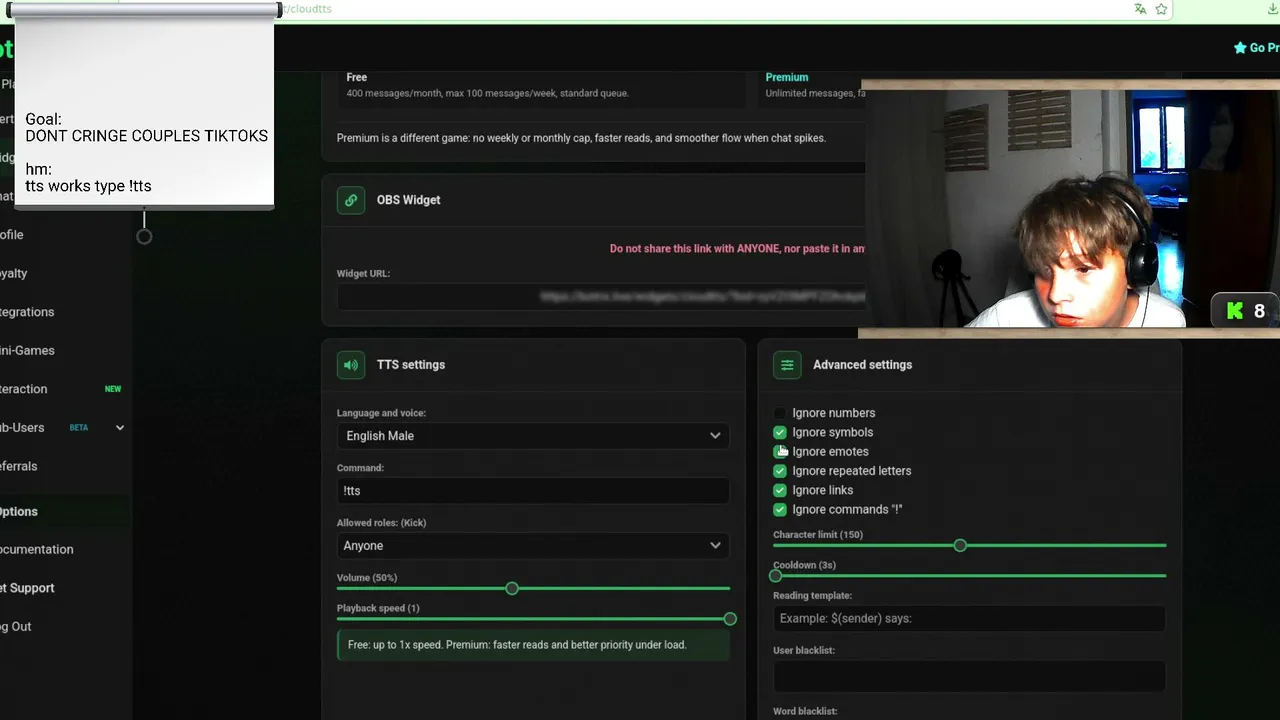Click the BETA badge beside Sub-Users
This screenshot has height=720, width=1280.
pos(78,428)
